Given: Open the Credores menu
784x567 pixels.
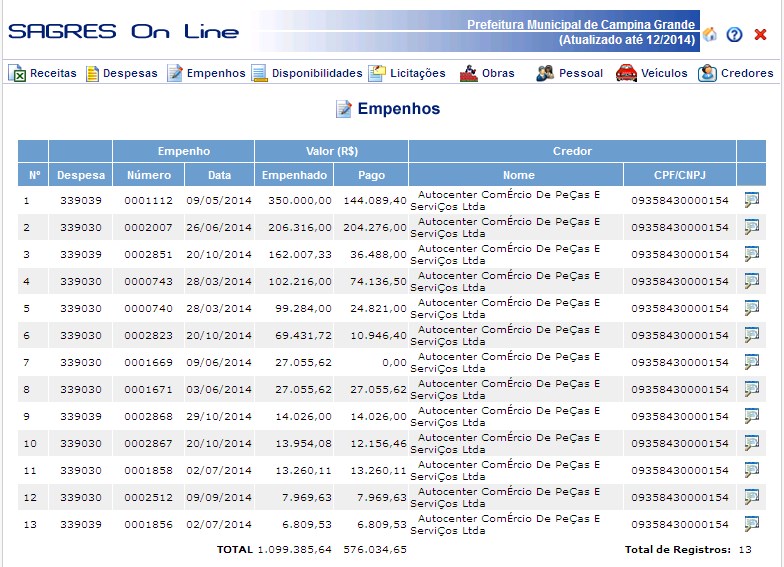Looking at the screenshot, I should pos(747,74).
